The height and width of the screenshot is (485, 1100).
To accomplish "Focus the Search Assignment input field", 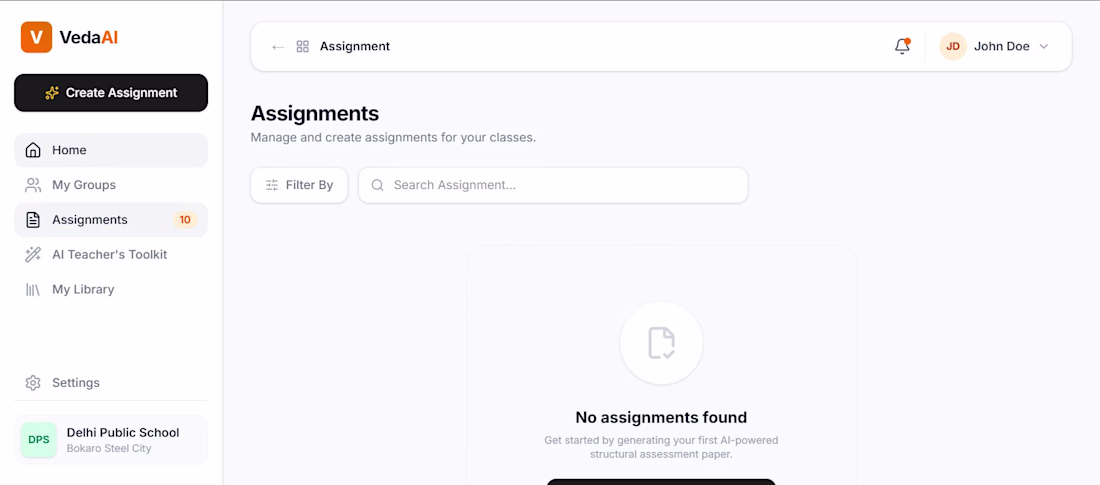I will (553, 185).
